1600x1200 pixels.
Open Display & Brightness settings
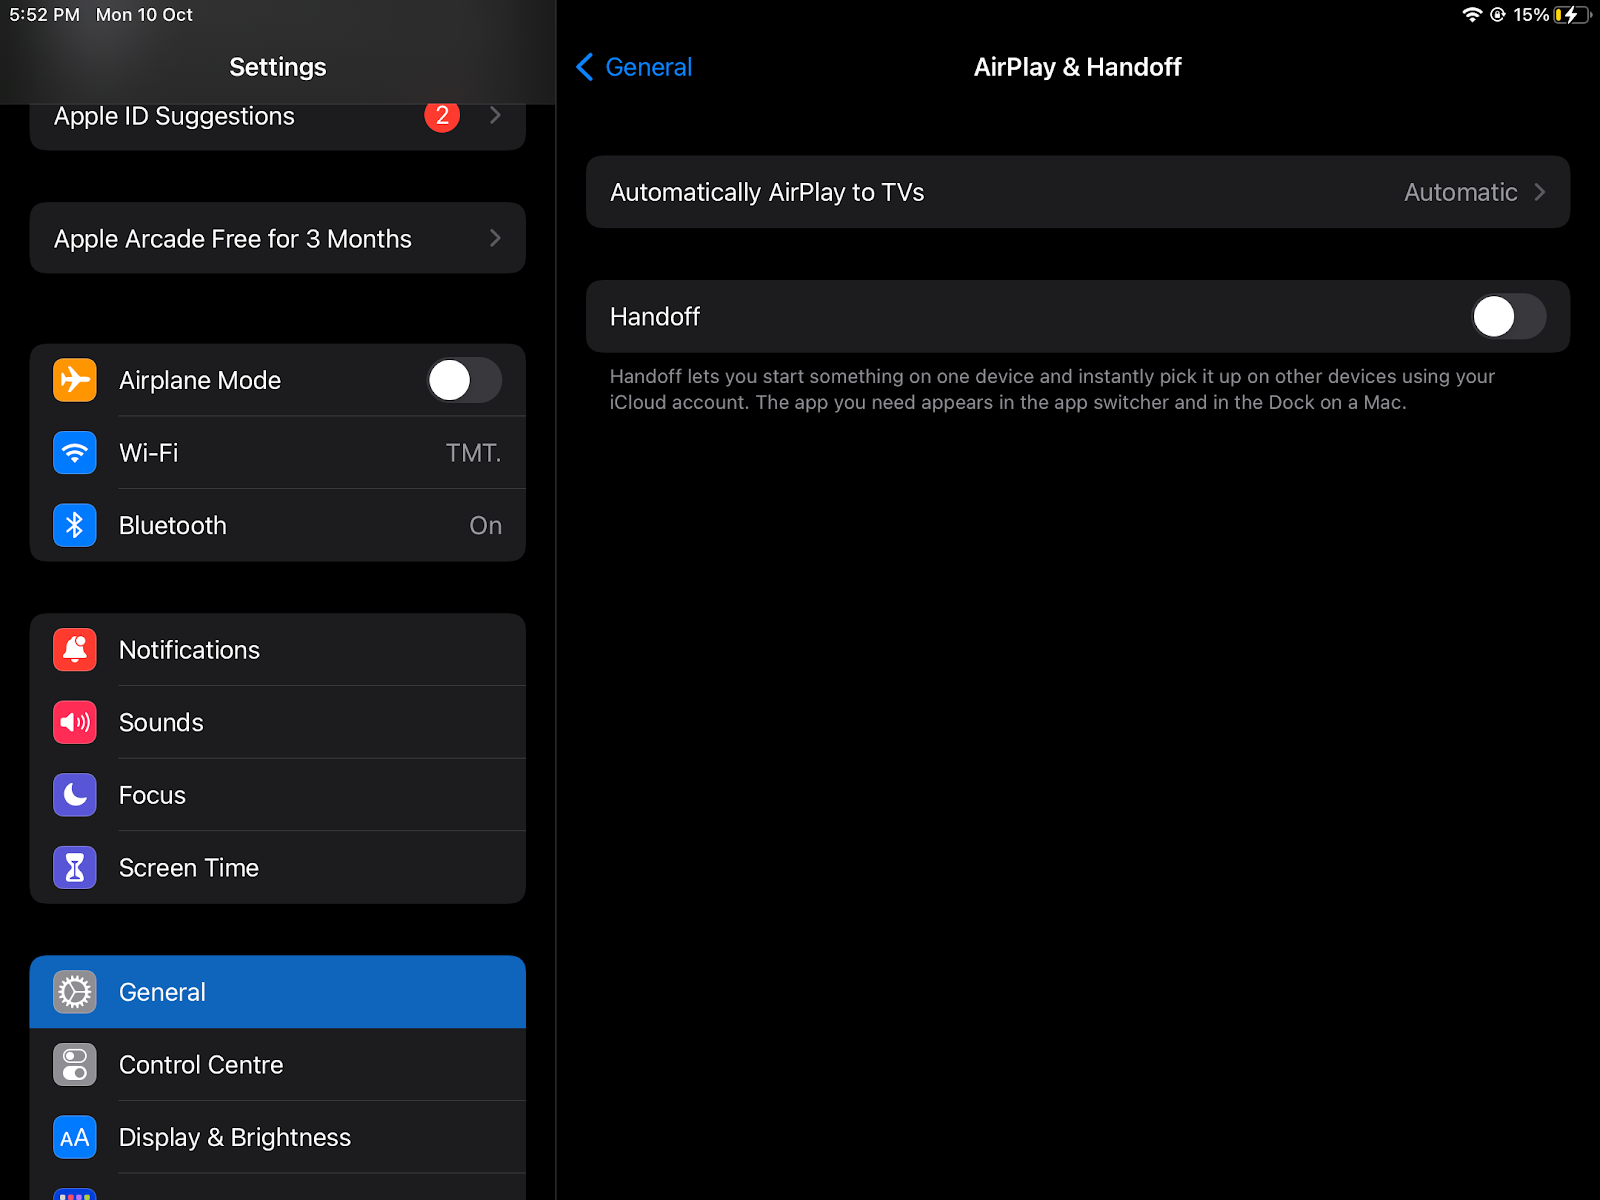[278, 1137]
